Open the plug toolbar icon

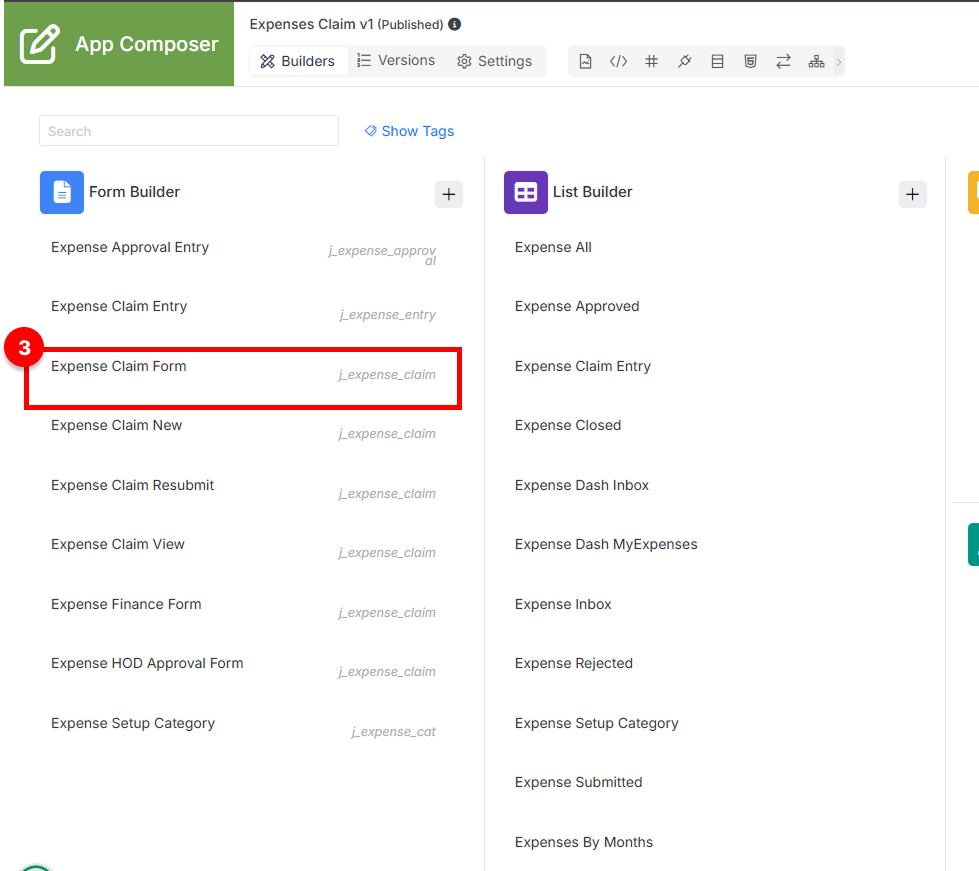pyautogui.click(x=684, y=61)
